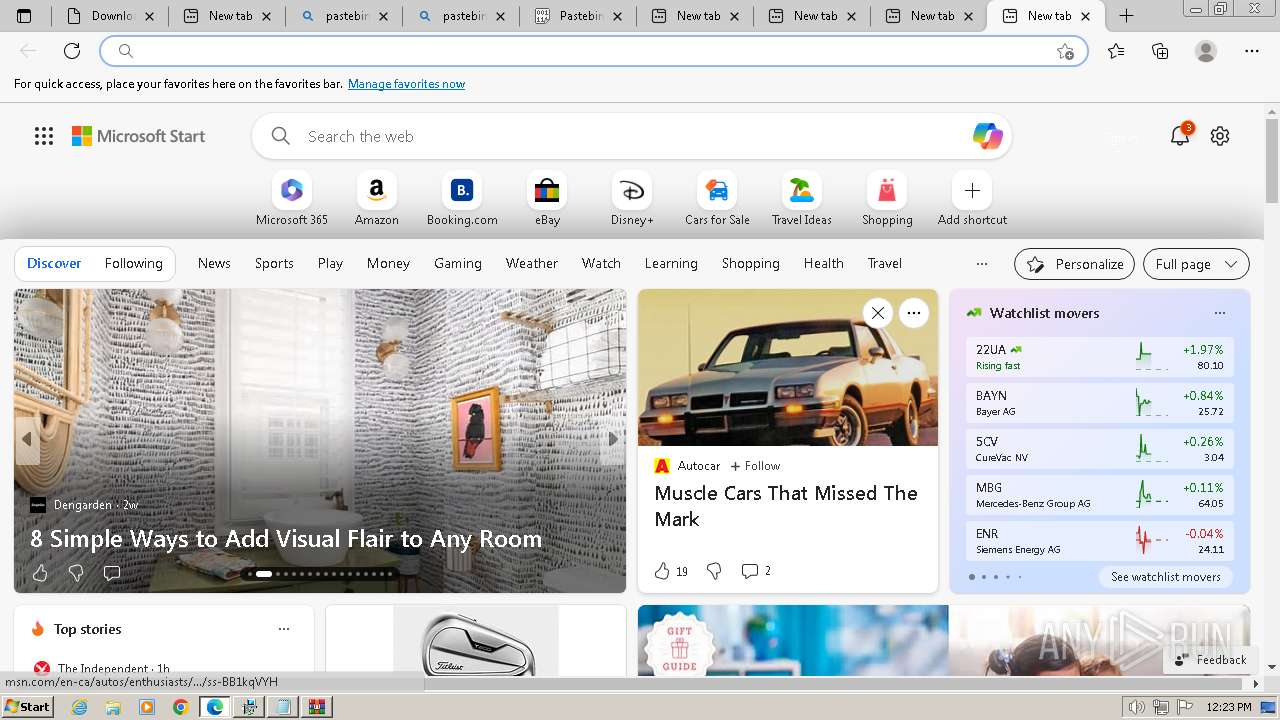Open comments on Muscle Cars article
The width and height of the screenshot is (1280, 720).
click(756, 571)
